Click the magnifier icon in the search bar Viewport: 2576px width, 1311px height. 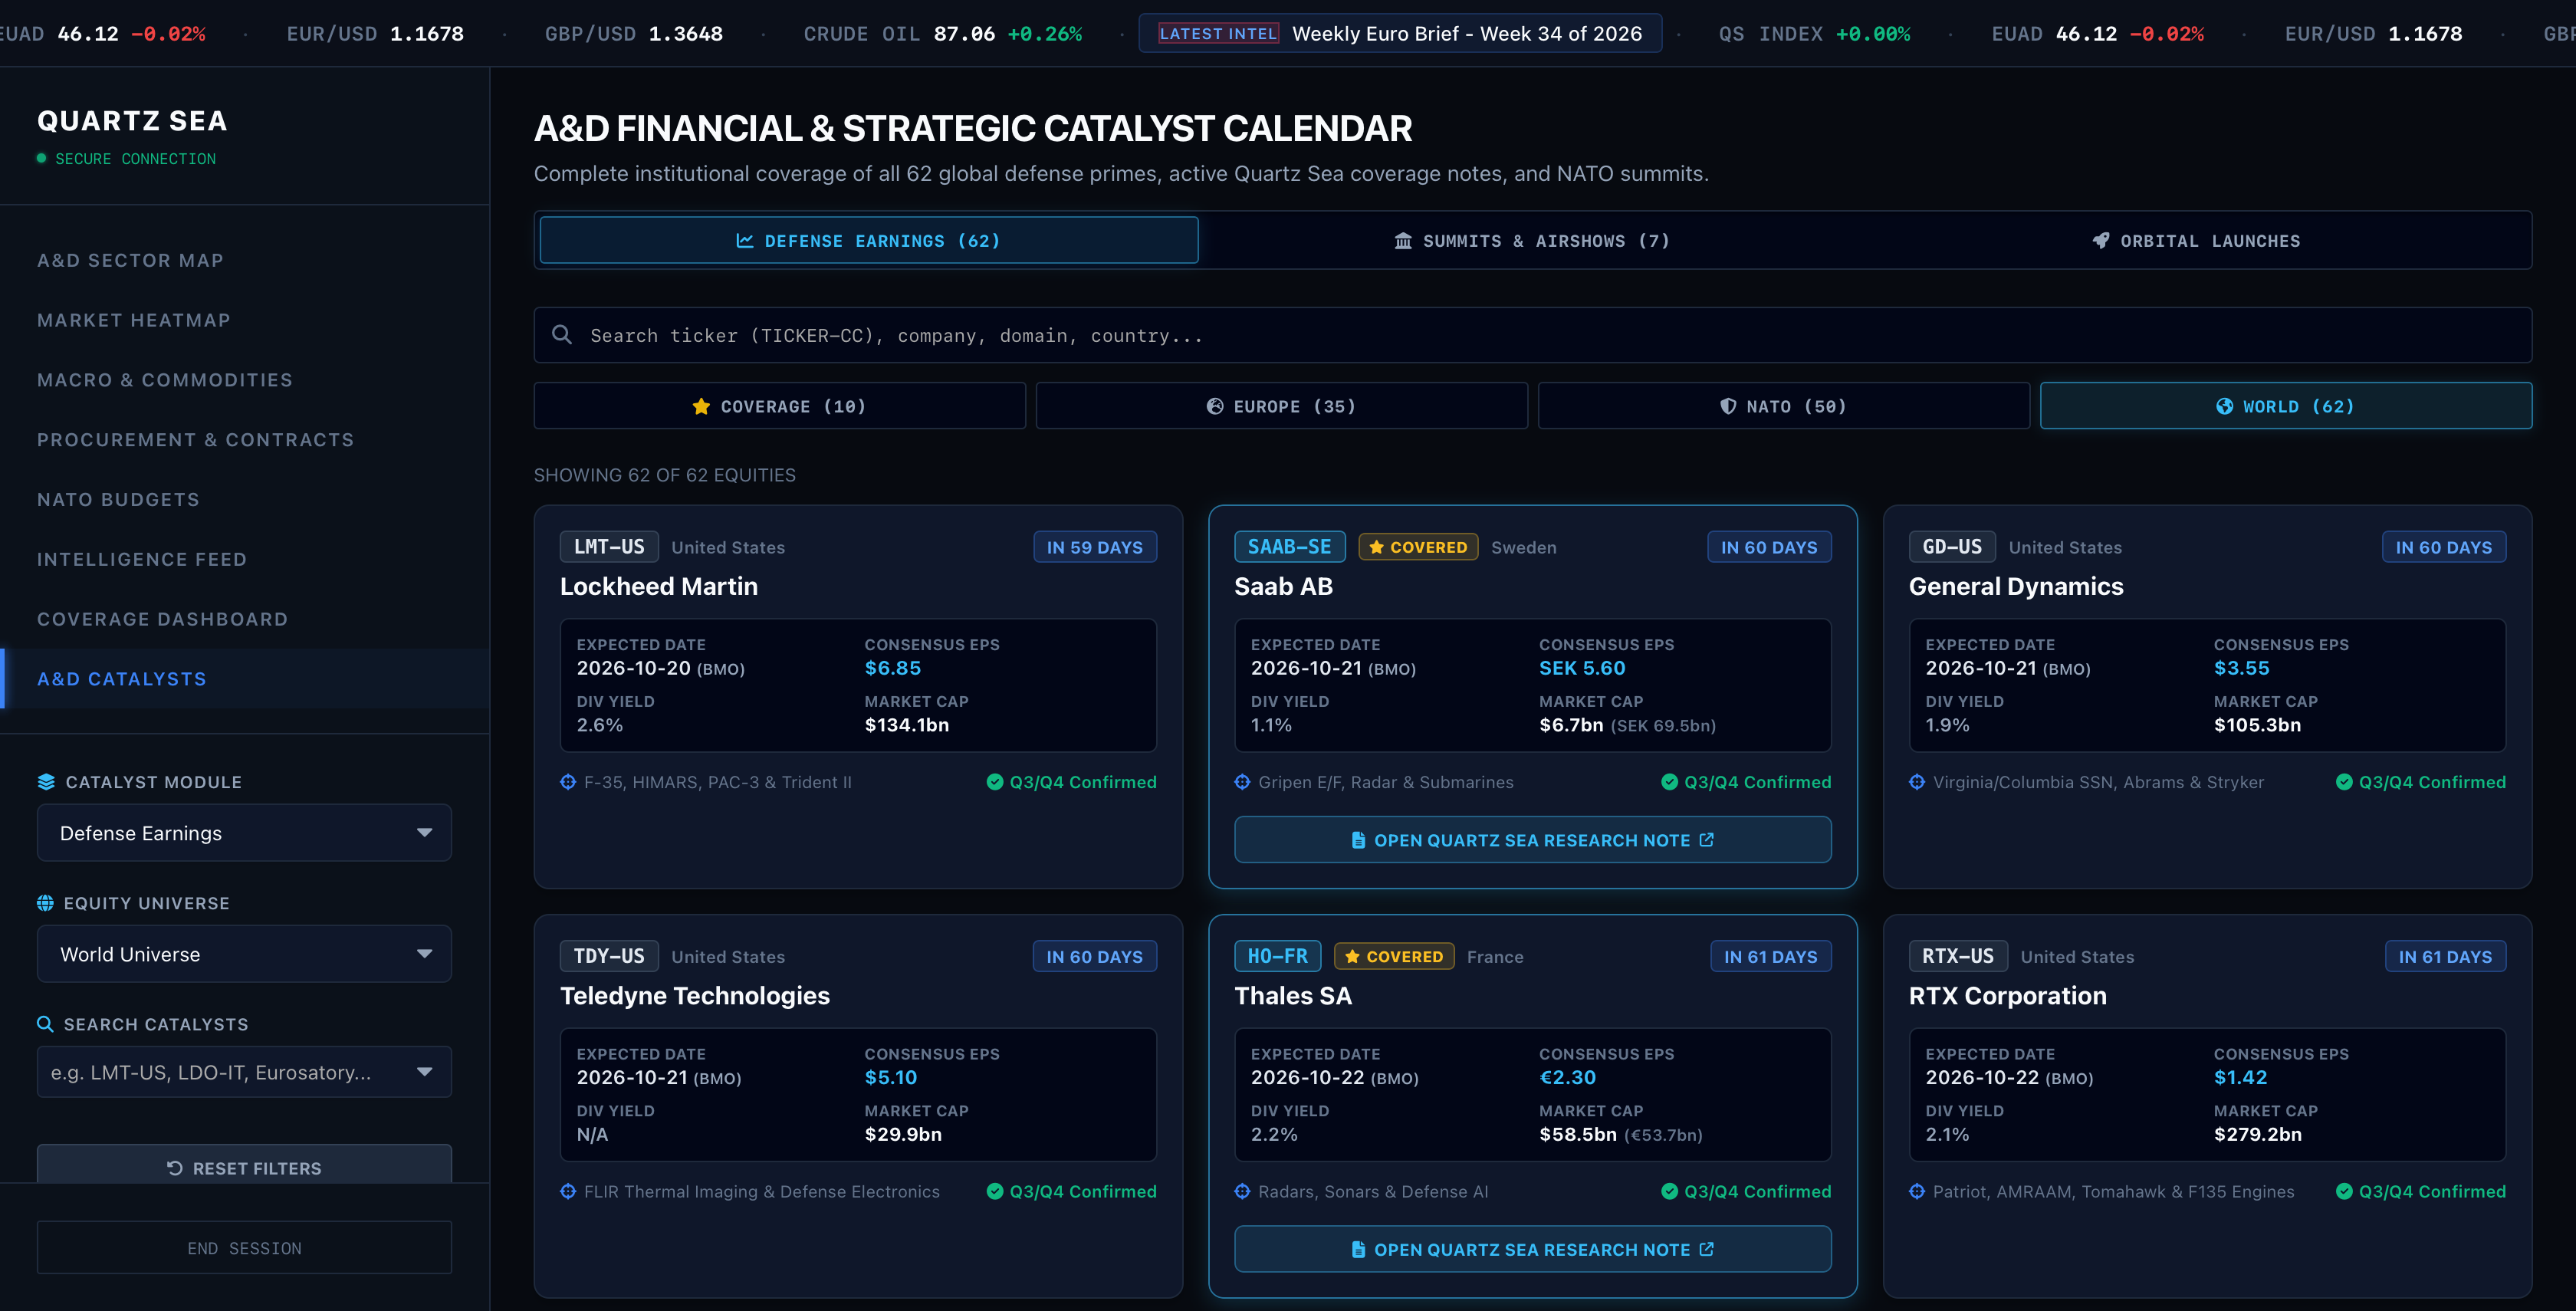[562, 335]
